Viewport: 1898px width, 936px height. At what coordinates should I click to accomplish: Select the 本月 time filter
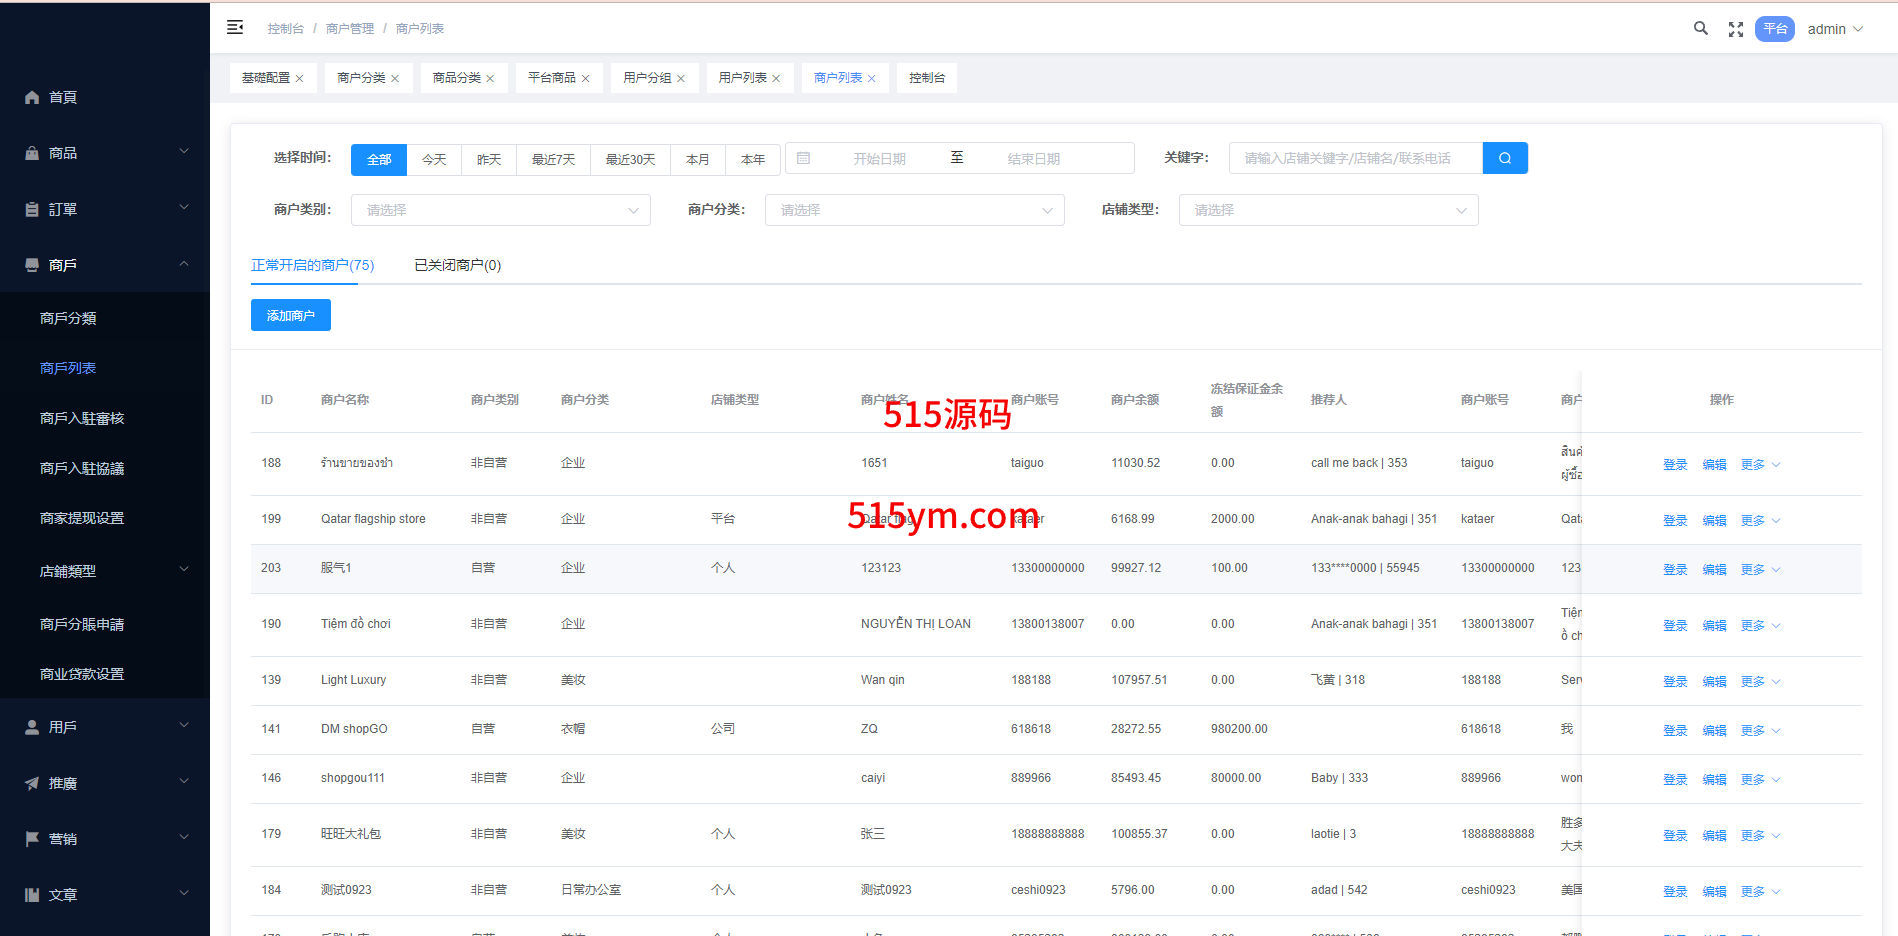click(697, 159)
